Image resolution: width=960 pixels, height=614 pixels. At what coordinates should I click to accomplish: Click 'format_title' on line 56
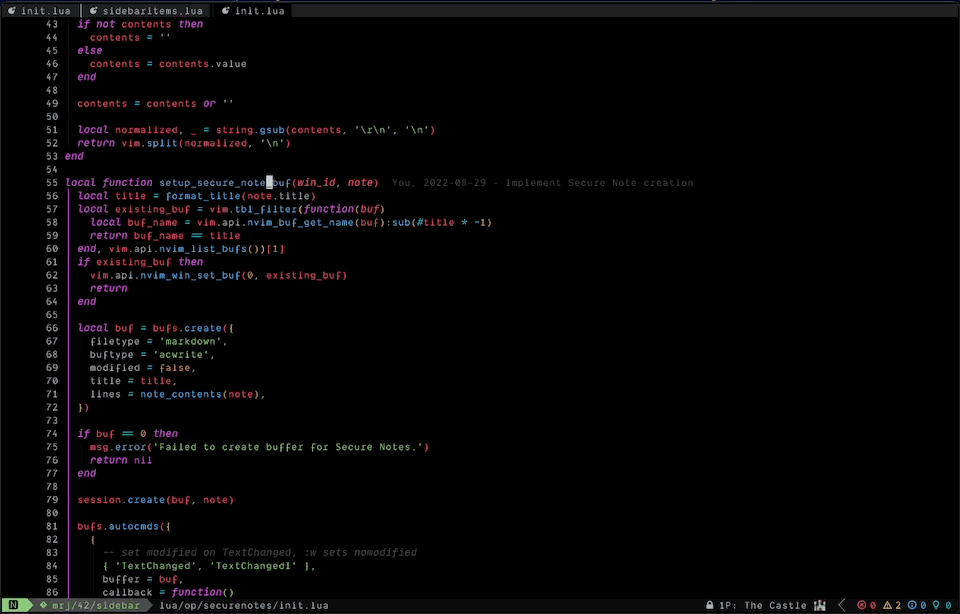203,196
